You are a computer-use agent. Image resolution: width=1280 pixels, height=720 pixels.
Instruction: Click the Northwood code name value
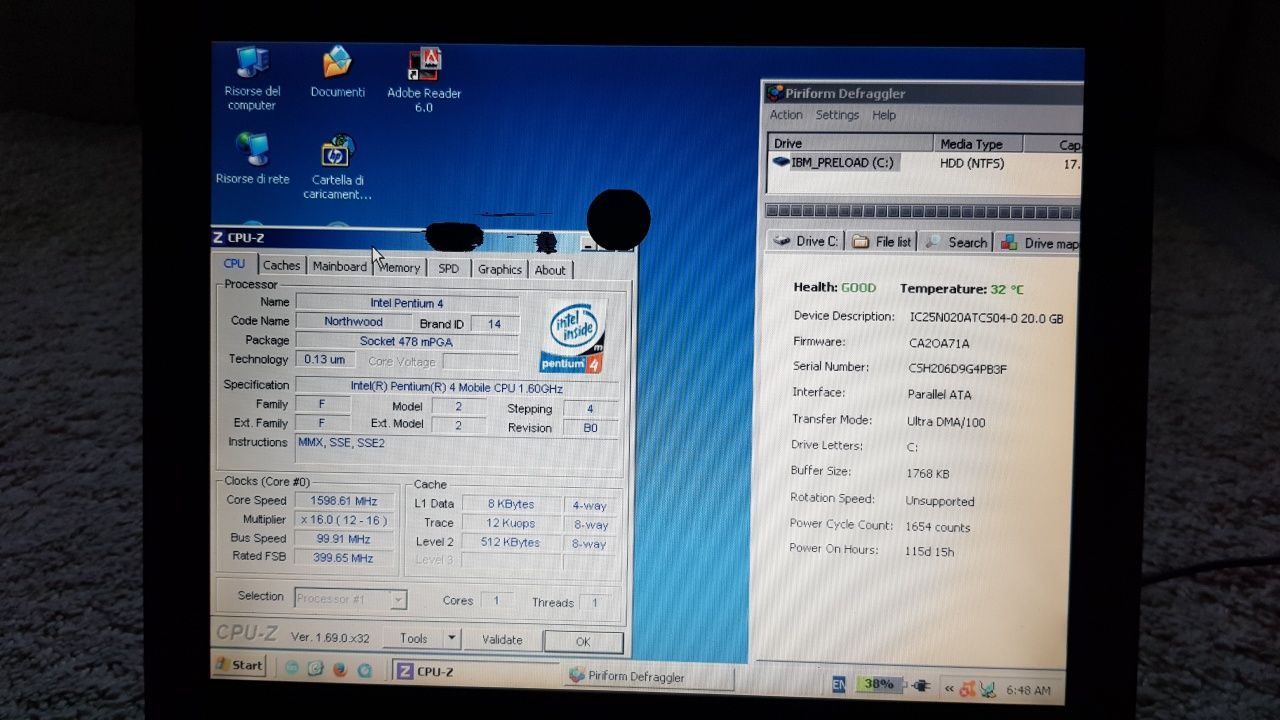click(x=353, y=322)
